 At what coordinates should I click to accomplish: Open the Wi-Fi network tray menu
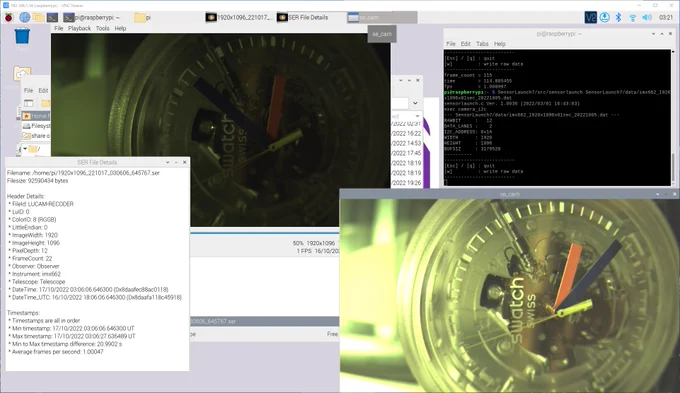(x=633, y=17)
